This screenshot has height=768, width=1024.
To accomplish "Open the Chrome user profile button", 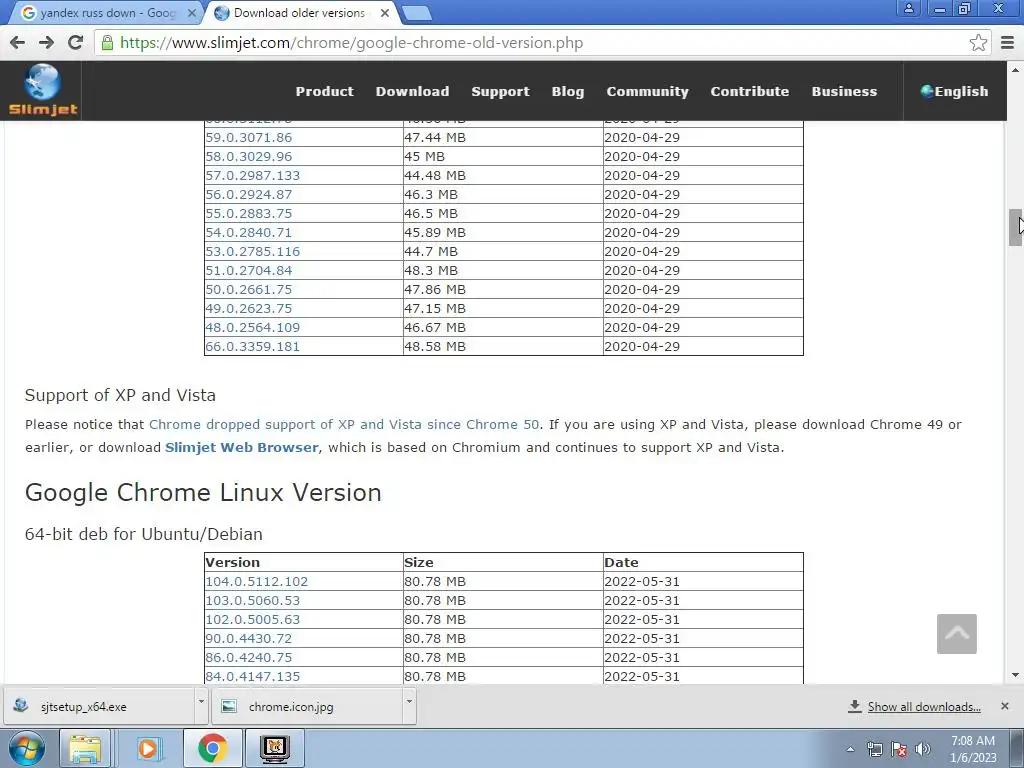I will (x=908, y=8).
